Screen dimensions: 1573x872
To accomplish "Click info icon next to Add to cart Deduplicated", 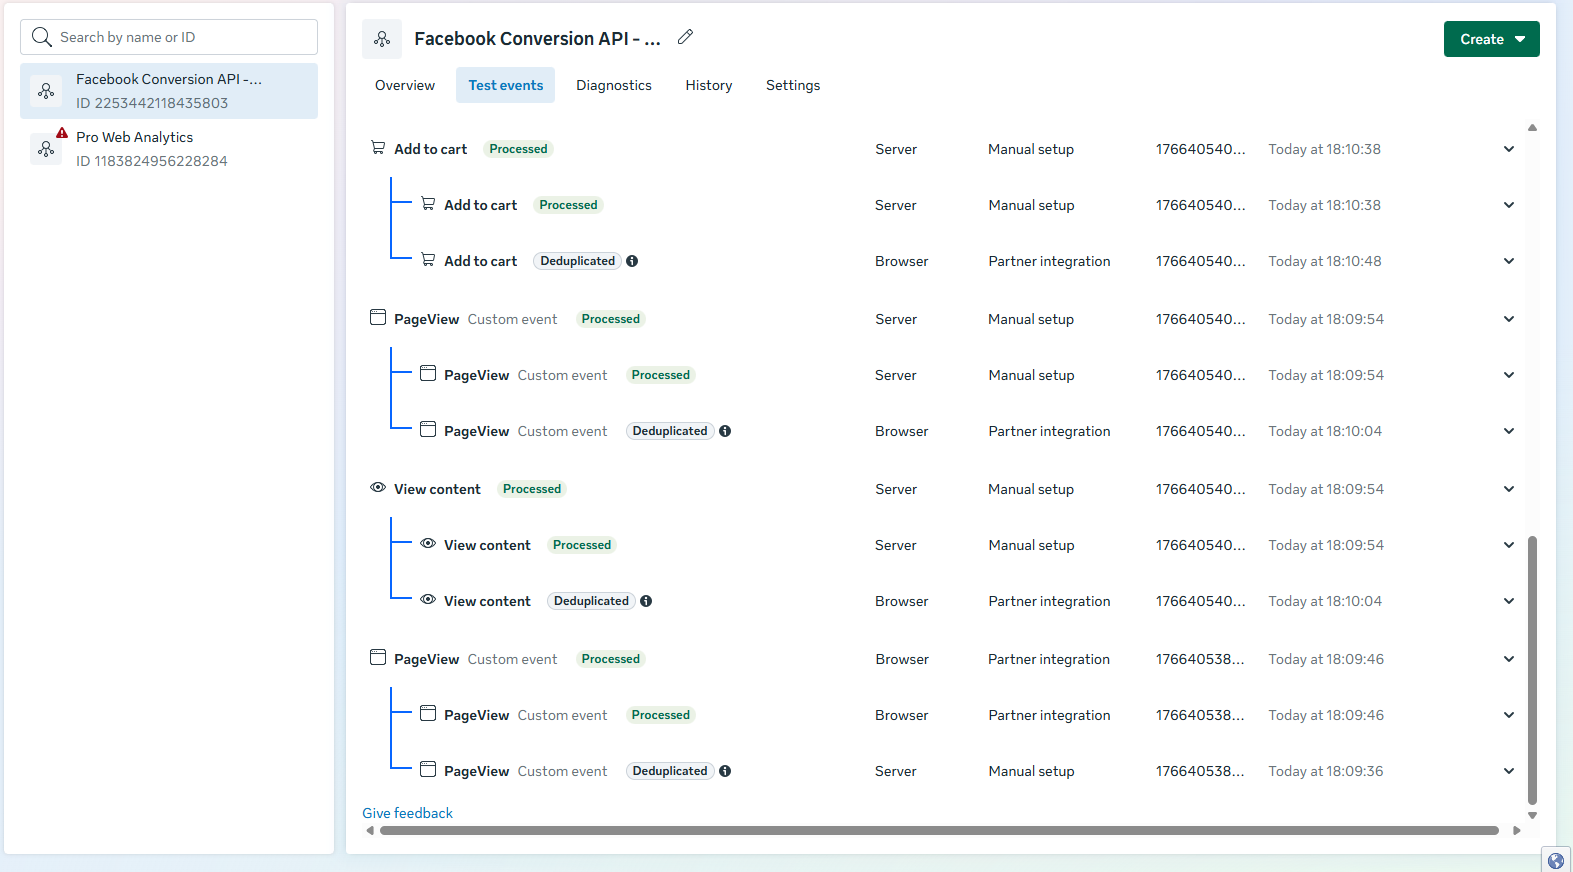I will point(632,261).
